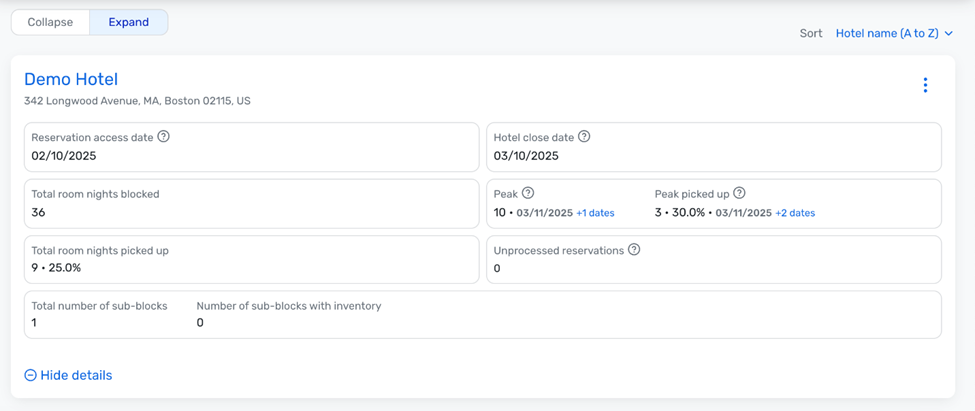Viewport: 975px width, 411px height.
Task: Show the +2 dates link under Peak picked up
Action: pyautogui.click(x=795, y=213)
